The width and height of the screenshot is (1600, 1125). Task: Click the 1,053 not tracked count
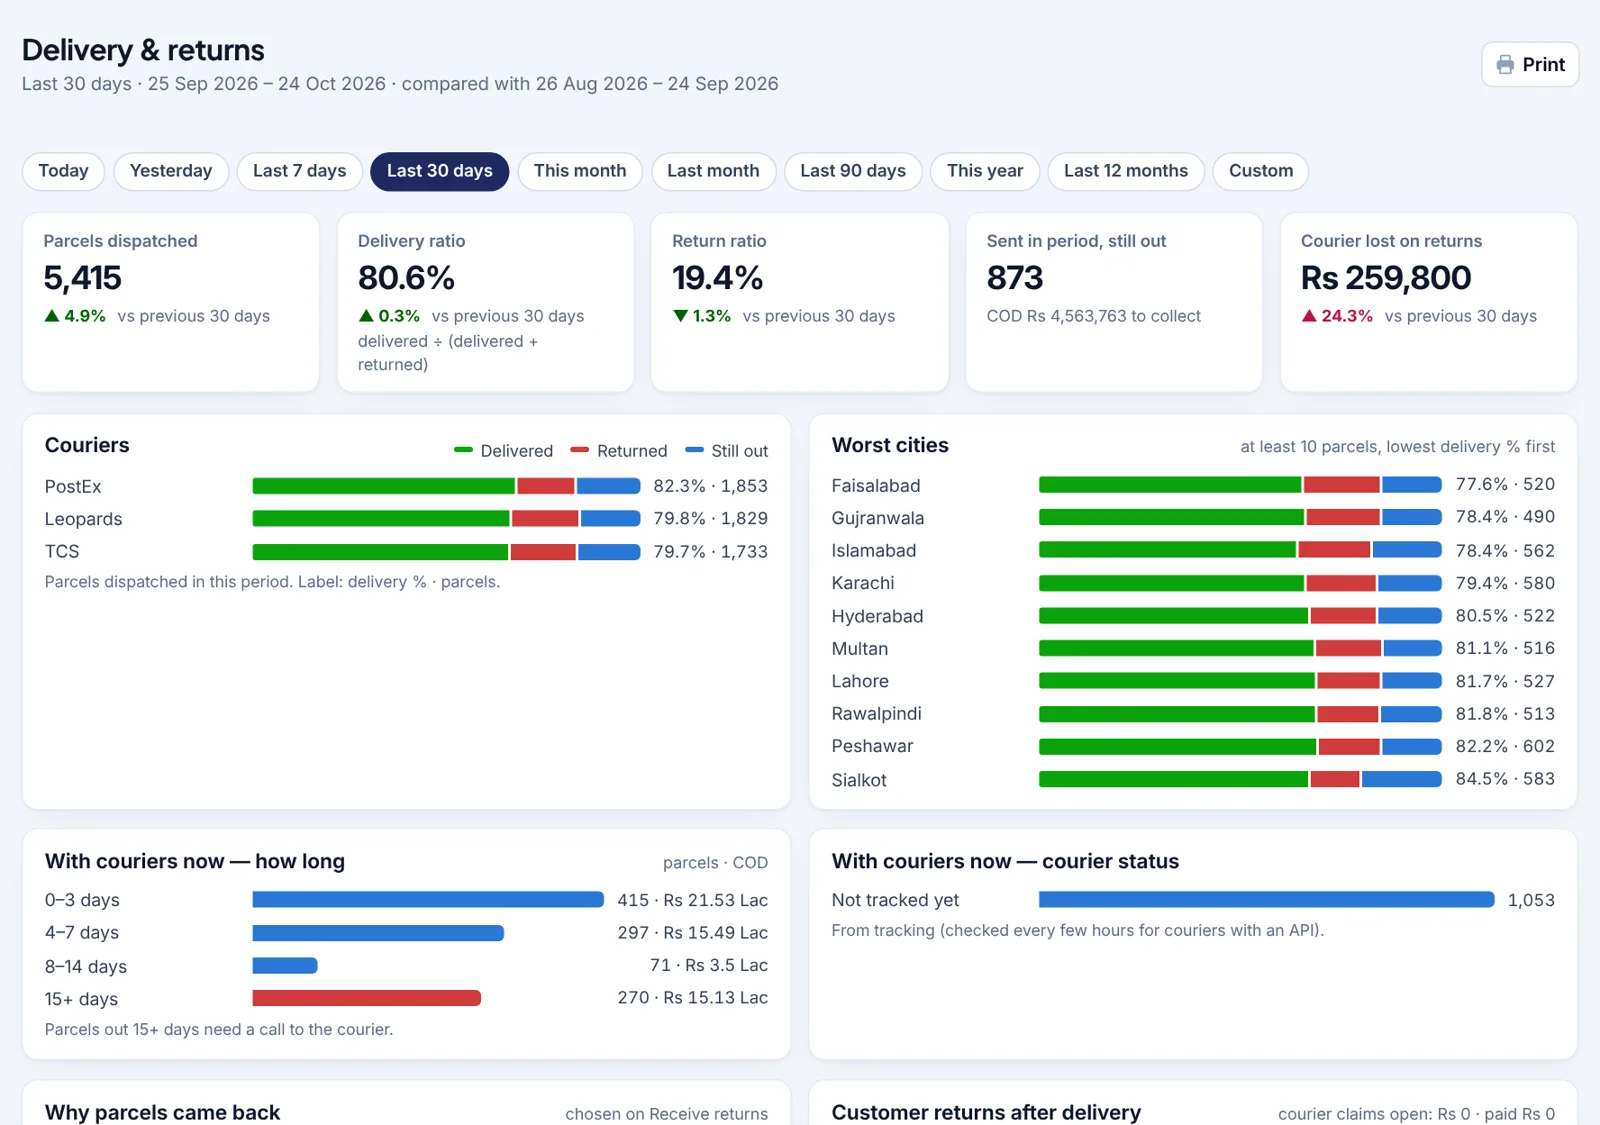coord(1531,900)
